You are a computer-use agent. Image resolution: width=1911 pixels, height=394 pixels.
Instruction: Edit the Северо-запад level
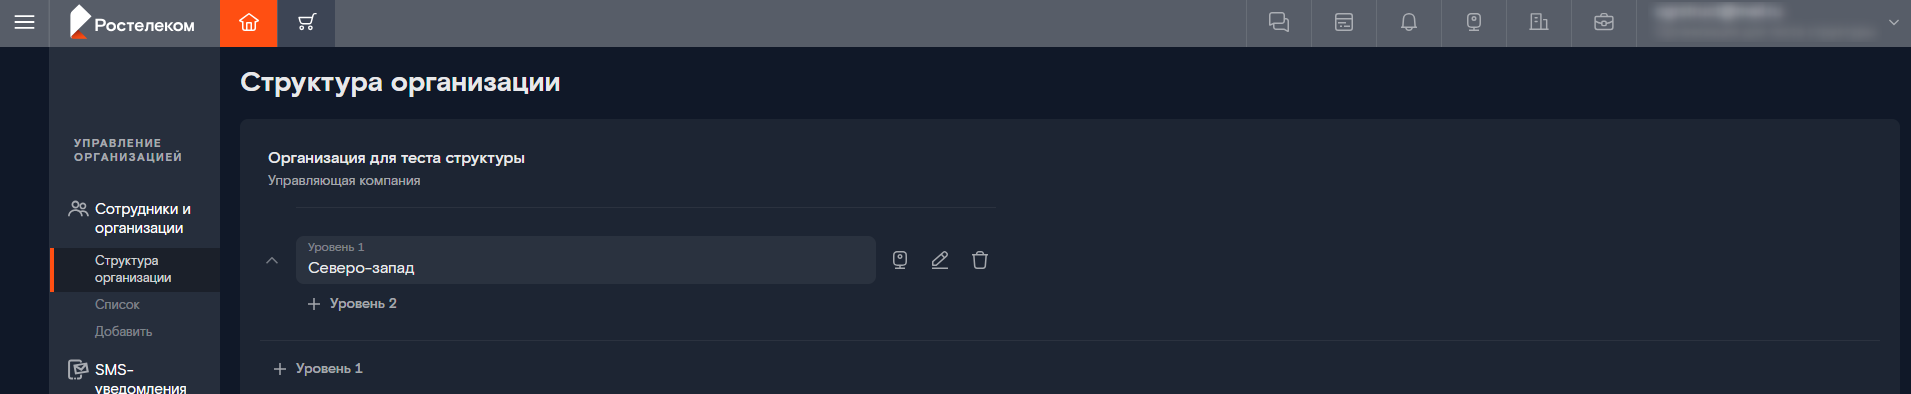(940, 260)
